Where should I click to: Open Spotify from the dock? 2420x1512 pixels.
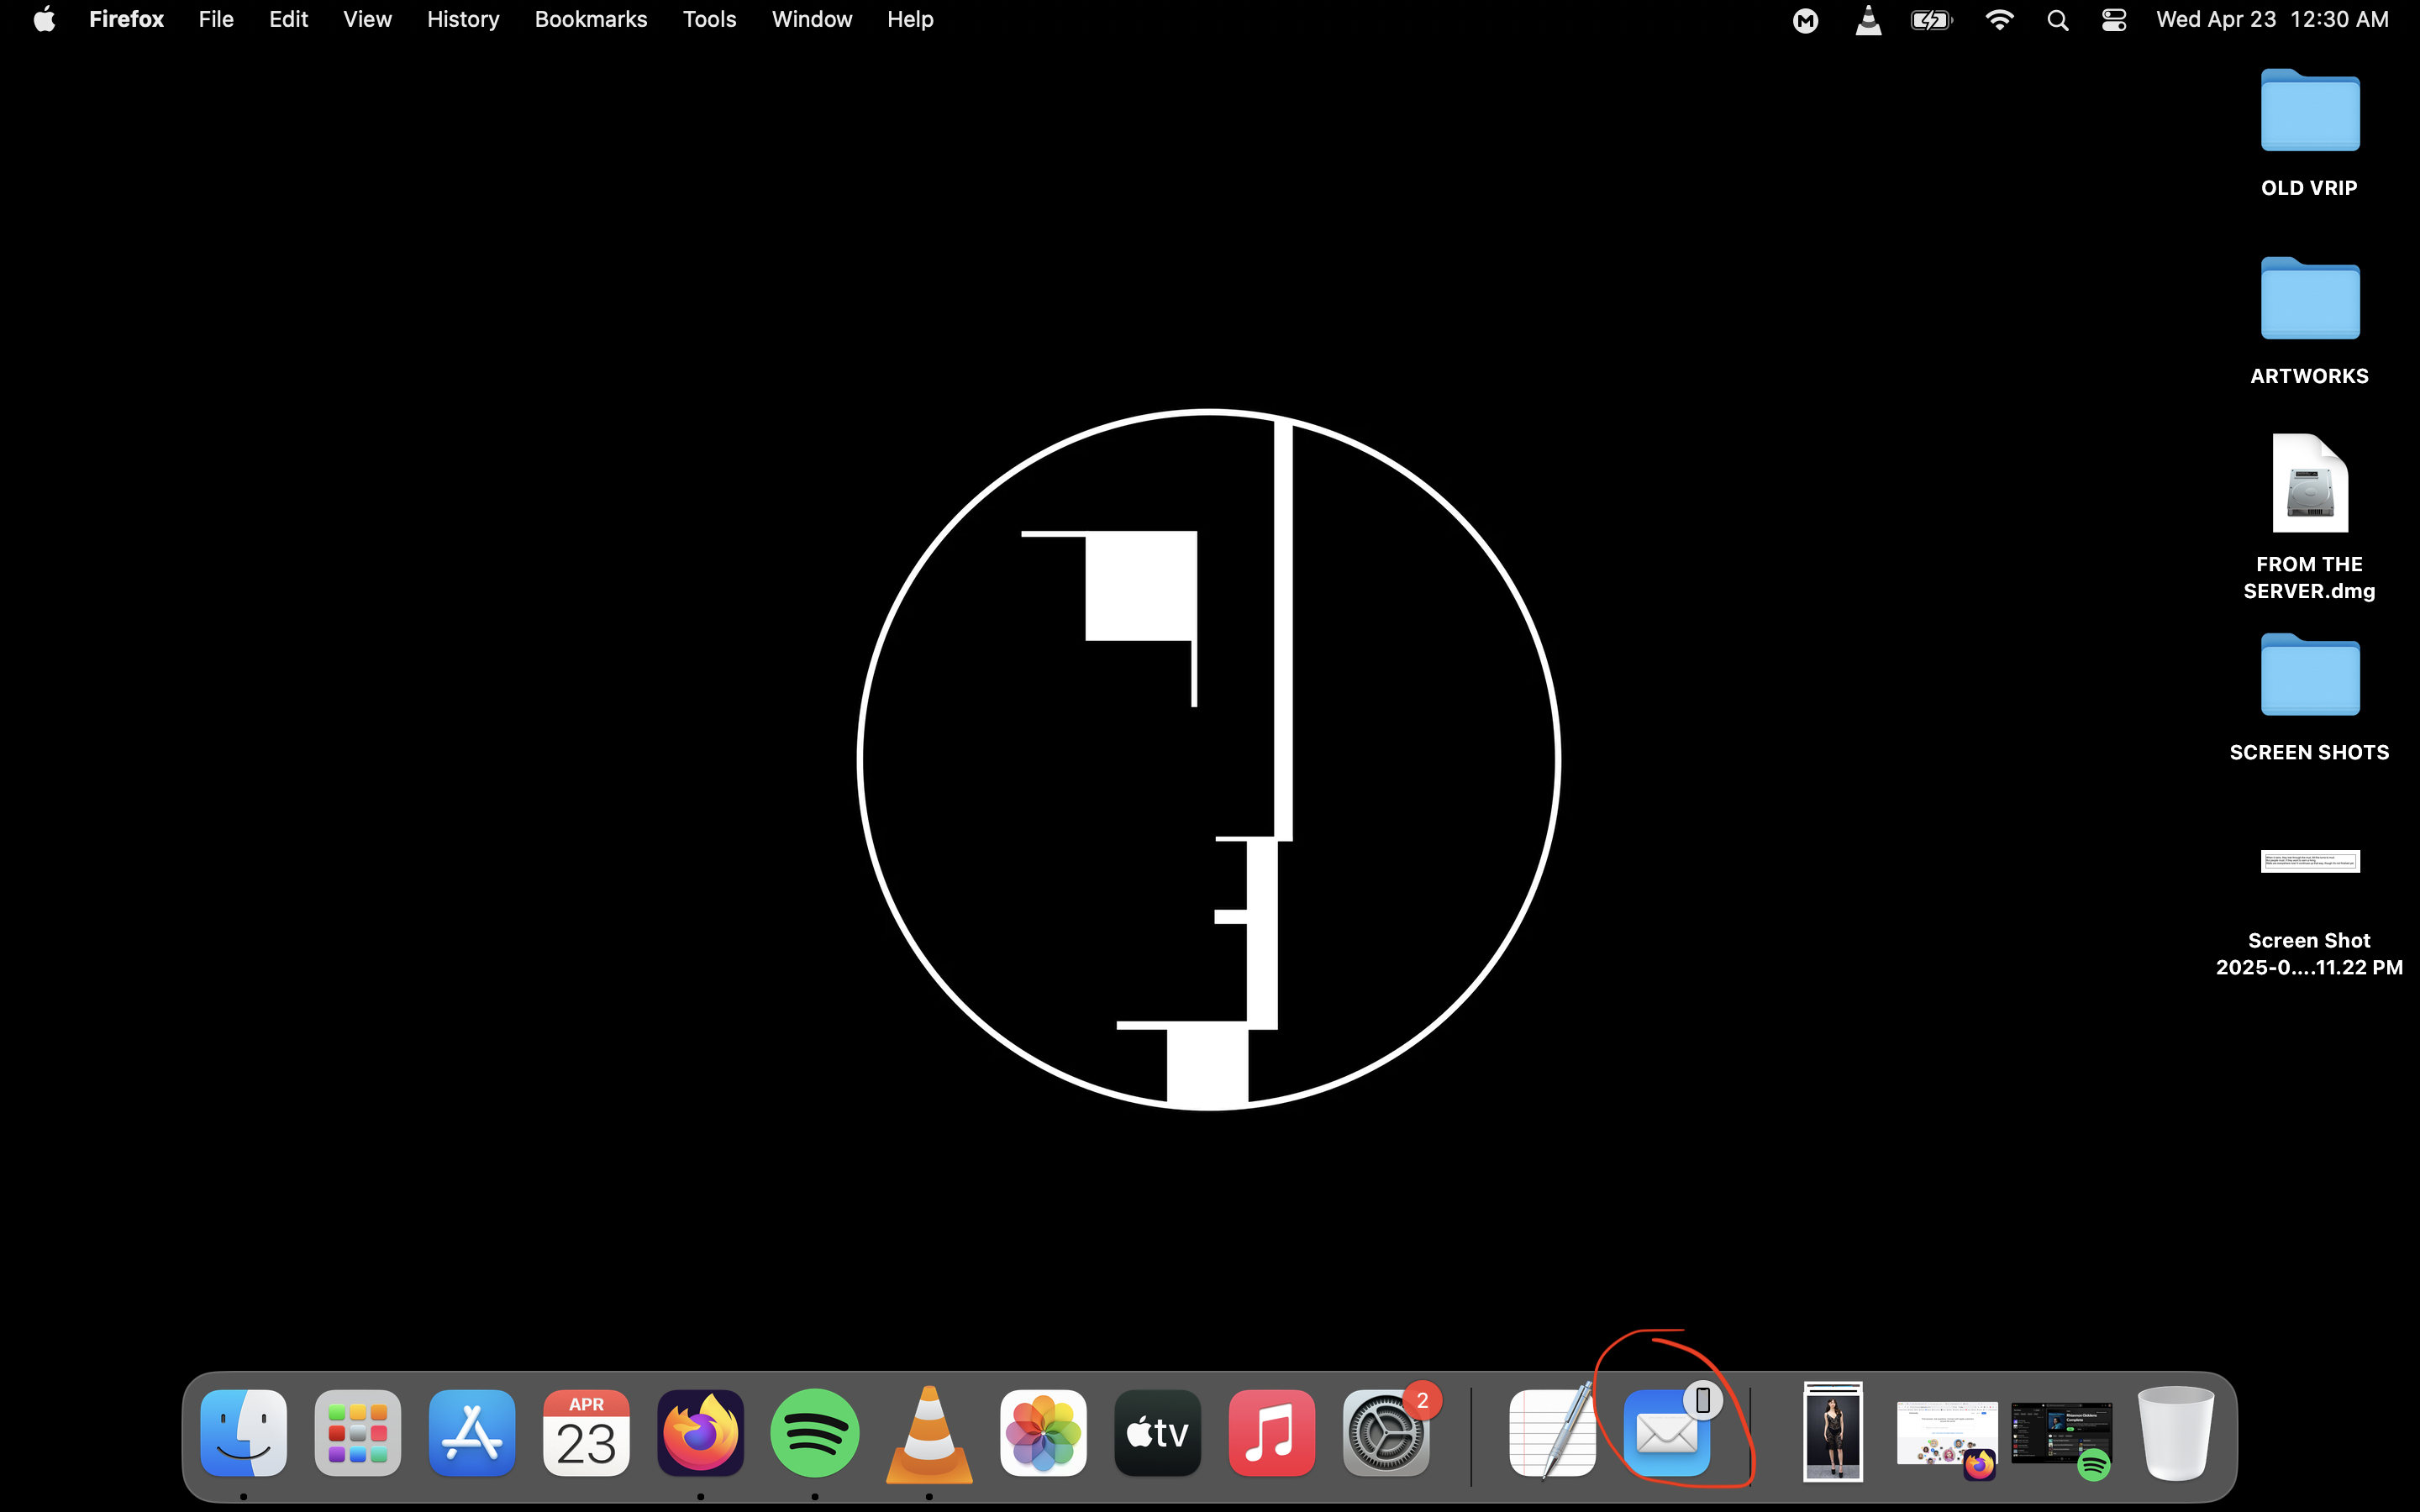(814, 1432)
